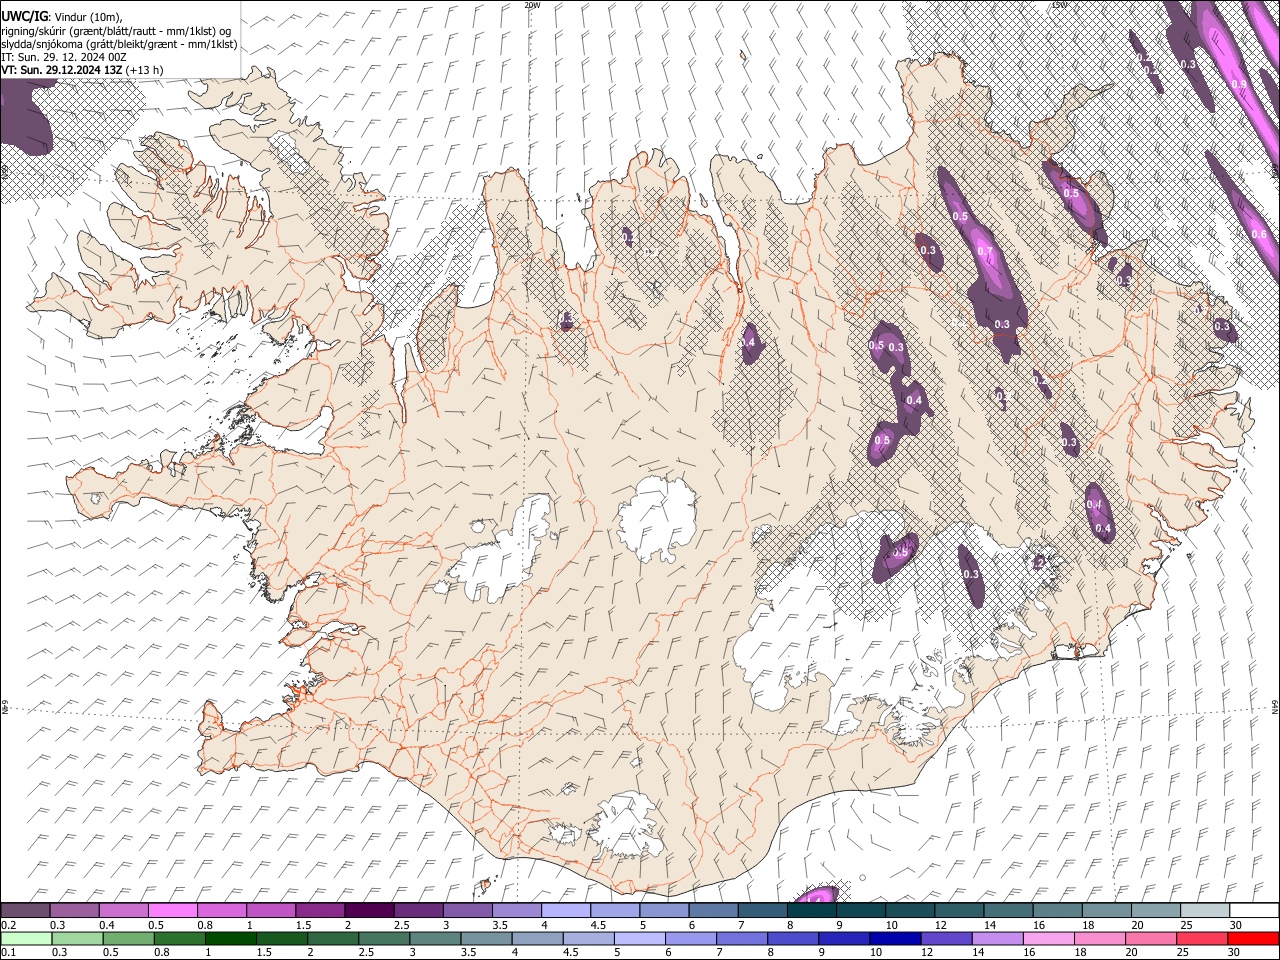This screenshot has height=960, width=1280.
Task: Pick the deep blue swatch labeled 10 in bottom legend
Action: pyautogui.click(x=894, y=939)
